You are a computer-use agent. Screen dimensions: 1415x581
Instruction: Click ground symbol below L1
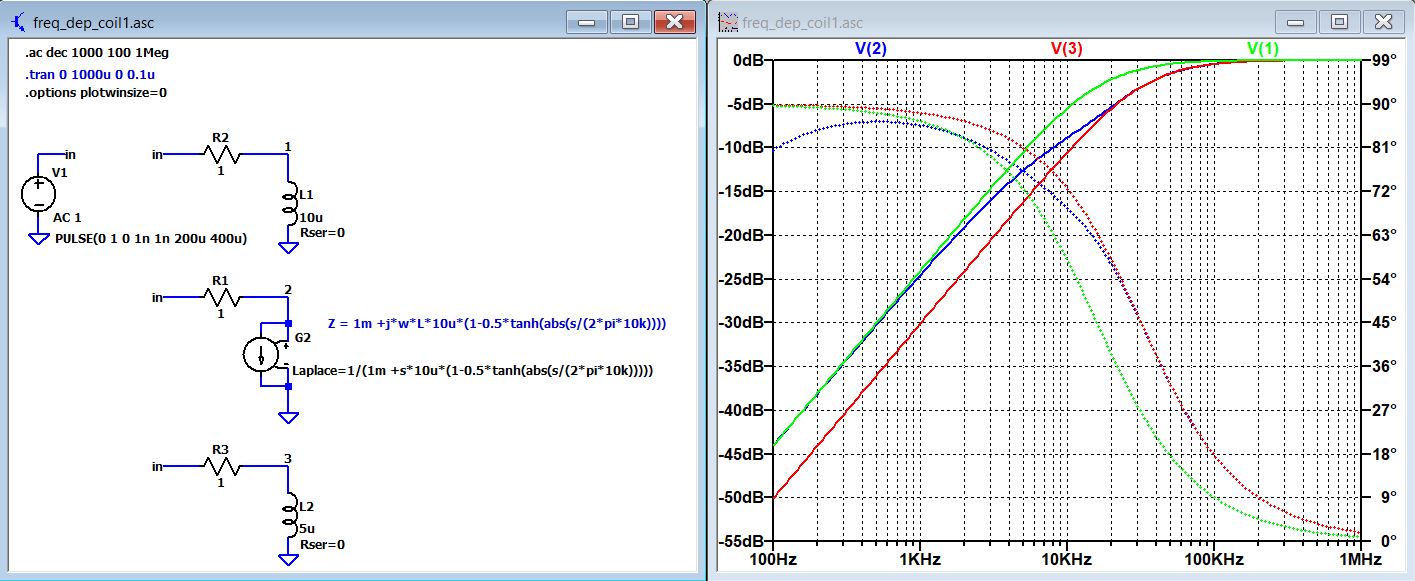point(290,249)
